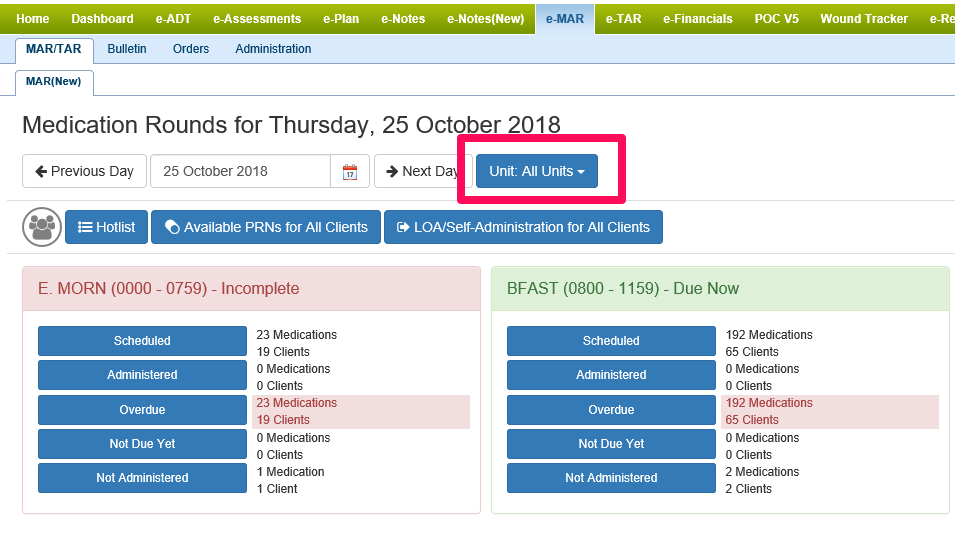The image size is (955, 533).
Task: Go to the Administration sub-tab
Action: pos(273,49)
